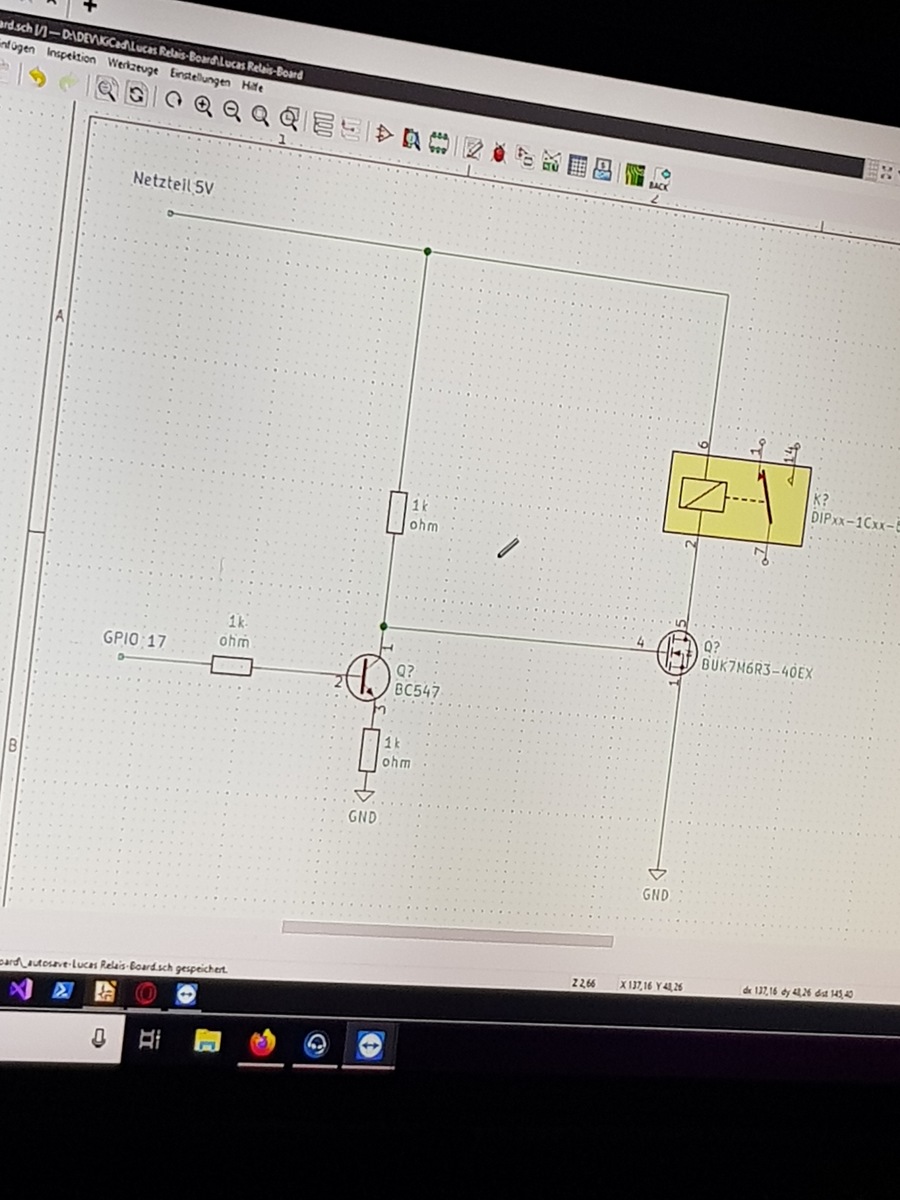The image size is (900, 1200).
Task: Open Visual Studio in the remote taskbar
Action: click(19, 989)
